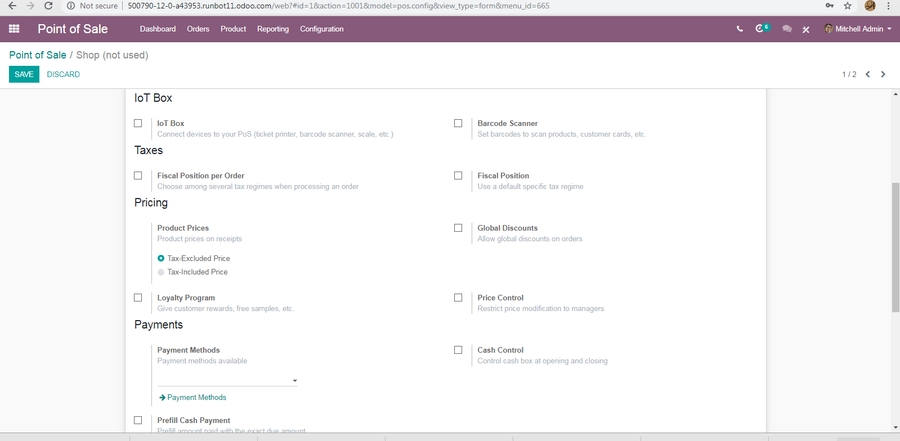Open the saved password key icon
The image size is (900, 441).
[829, 6]
